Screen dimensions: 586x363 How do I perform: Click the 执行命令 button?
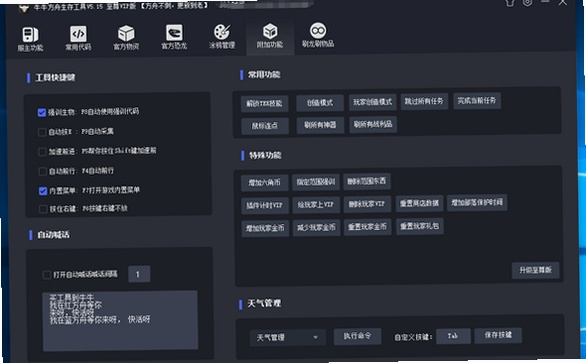(357, 336)
